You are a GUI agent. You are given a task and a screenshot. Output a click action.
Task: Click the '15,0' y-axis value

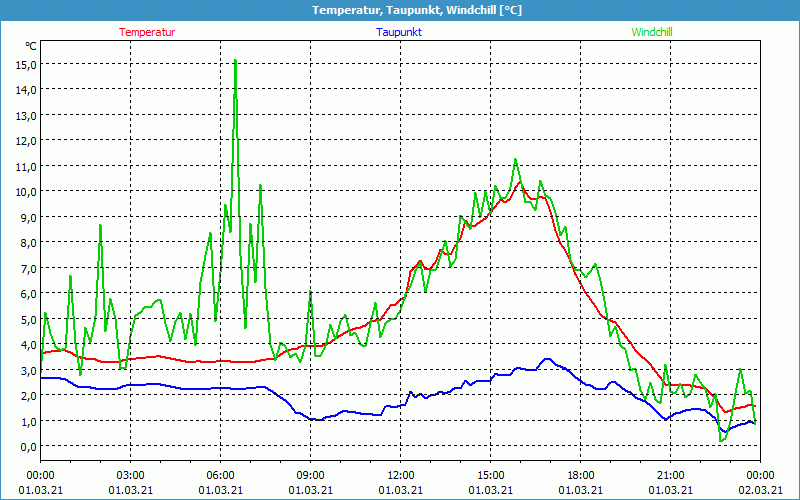(x=27, y=64)
